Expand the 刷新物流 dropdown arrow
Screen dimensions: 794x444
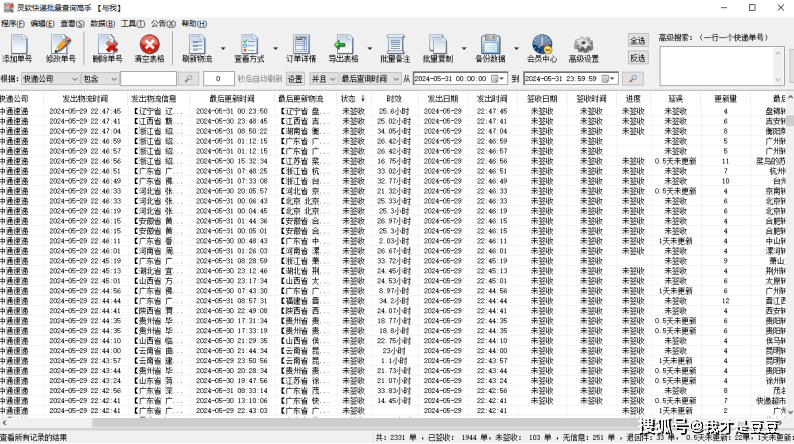coord(223,49)
